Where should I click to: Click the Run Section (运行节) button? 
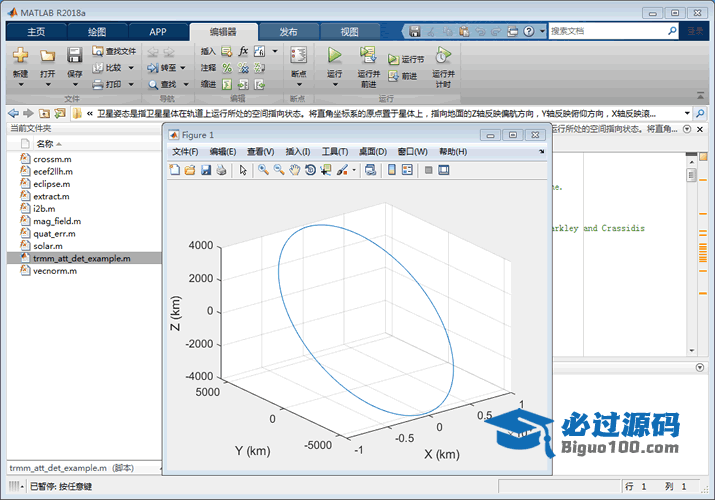click(406, 59)
